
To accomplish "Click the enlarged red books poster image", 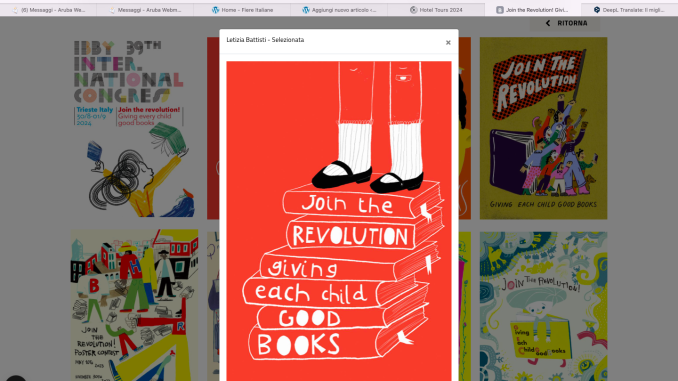I will click(x=339, y=221).
